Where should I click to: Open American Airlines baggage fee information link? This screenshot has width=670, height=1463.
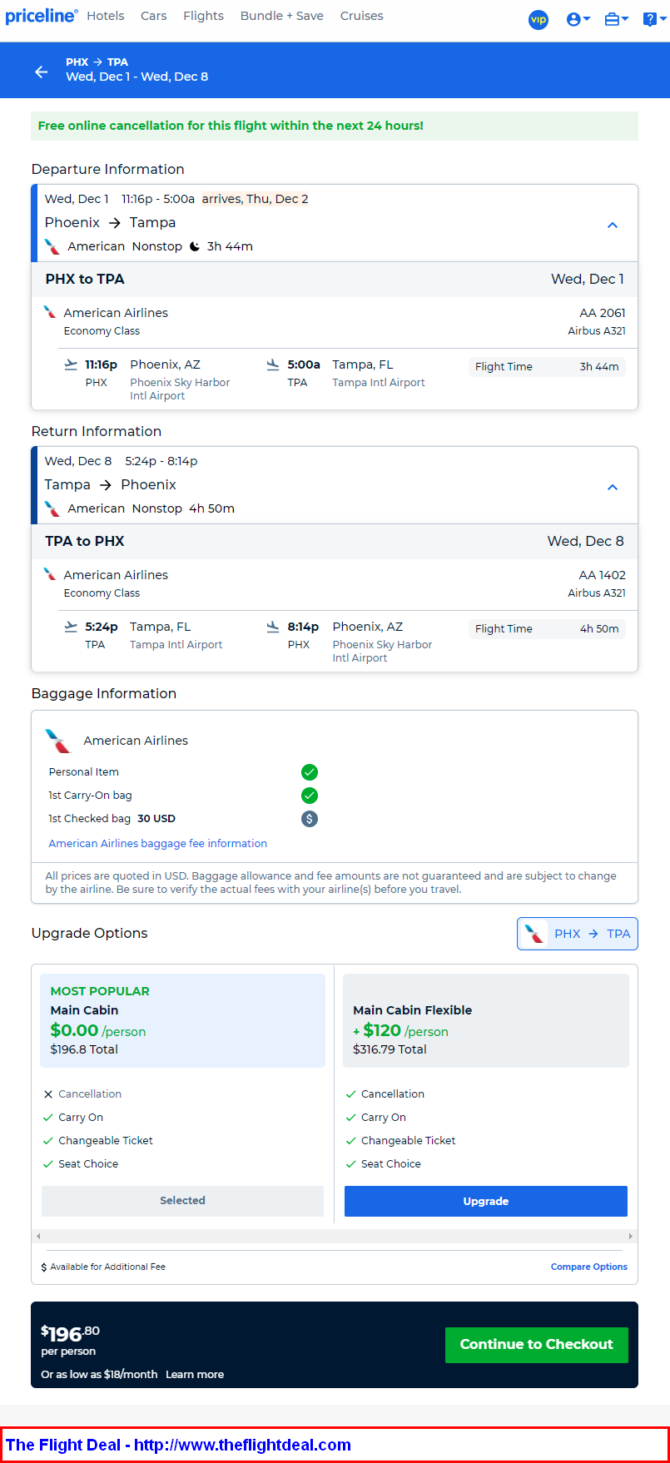158,844
